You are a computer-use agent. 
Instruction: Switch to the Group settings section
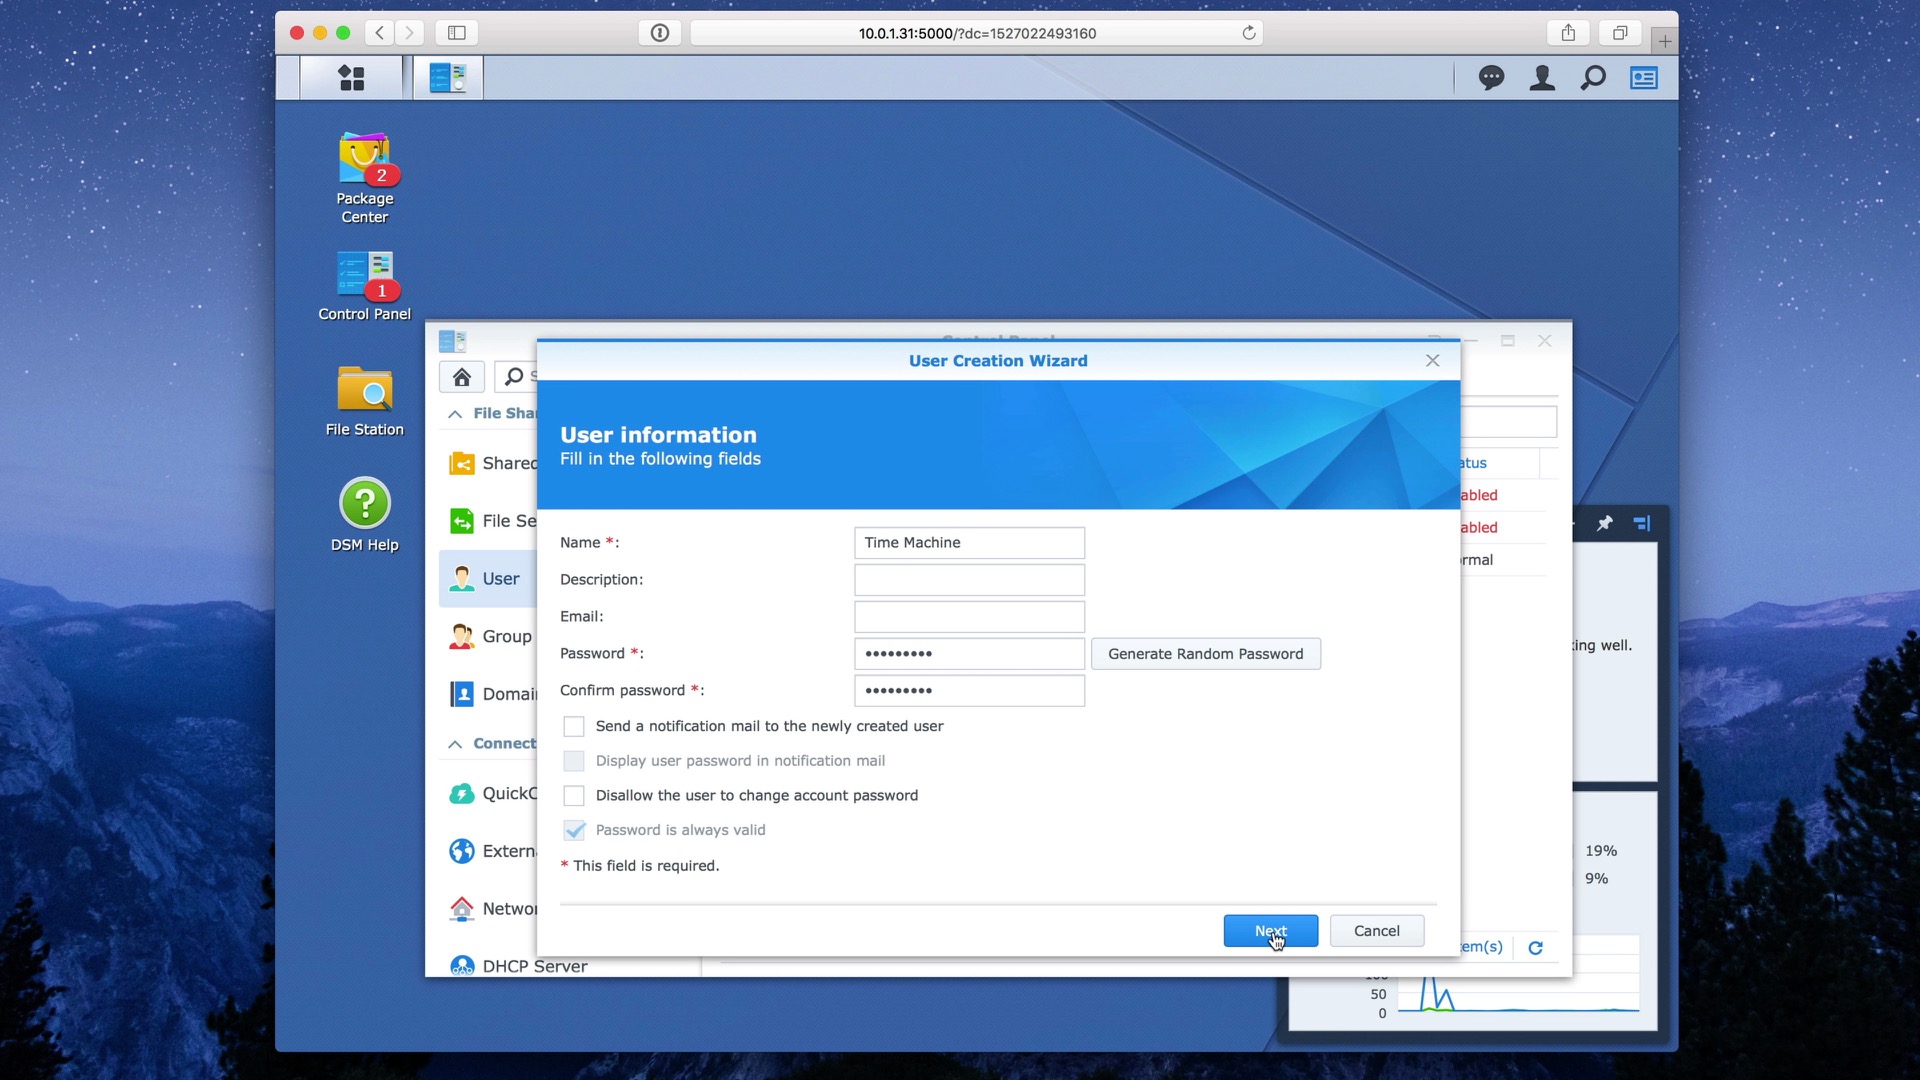click(x=505, y=636)
